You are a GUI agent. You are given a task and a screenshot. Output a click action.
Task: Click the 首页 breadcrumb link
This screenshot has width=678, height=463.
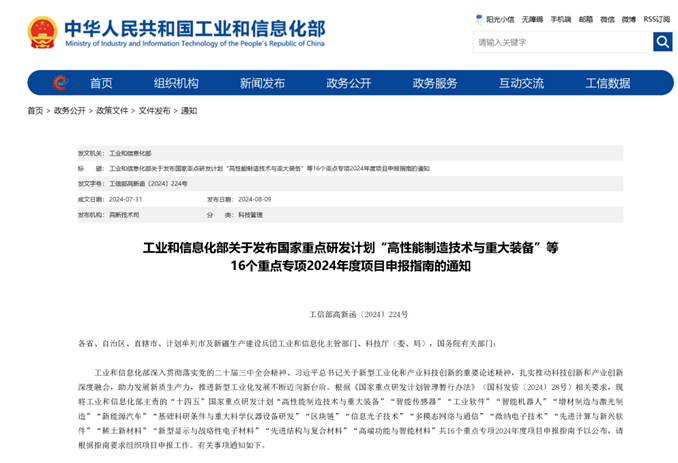(x=35, y=111)
